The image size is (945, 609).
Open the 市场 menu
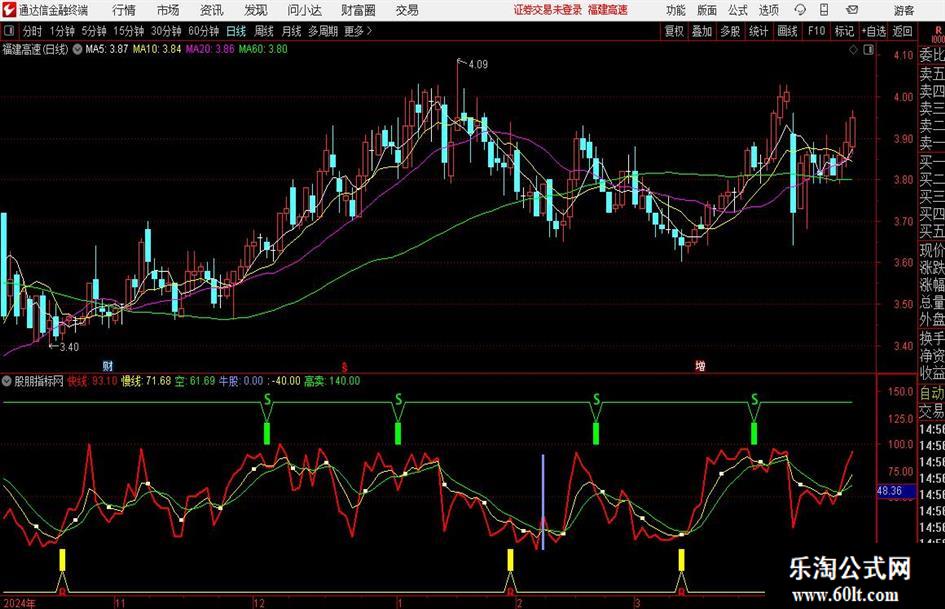(x=168, y=10)
